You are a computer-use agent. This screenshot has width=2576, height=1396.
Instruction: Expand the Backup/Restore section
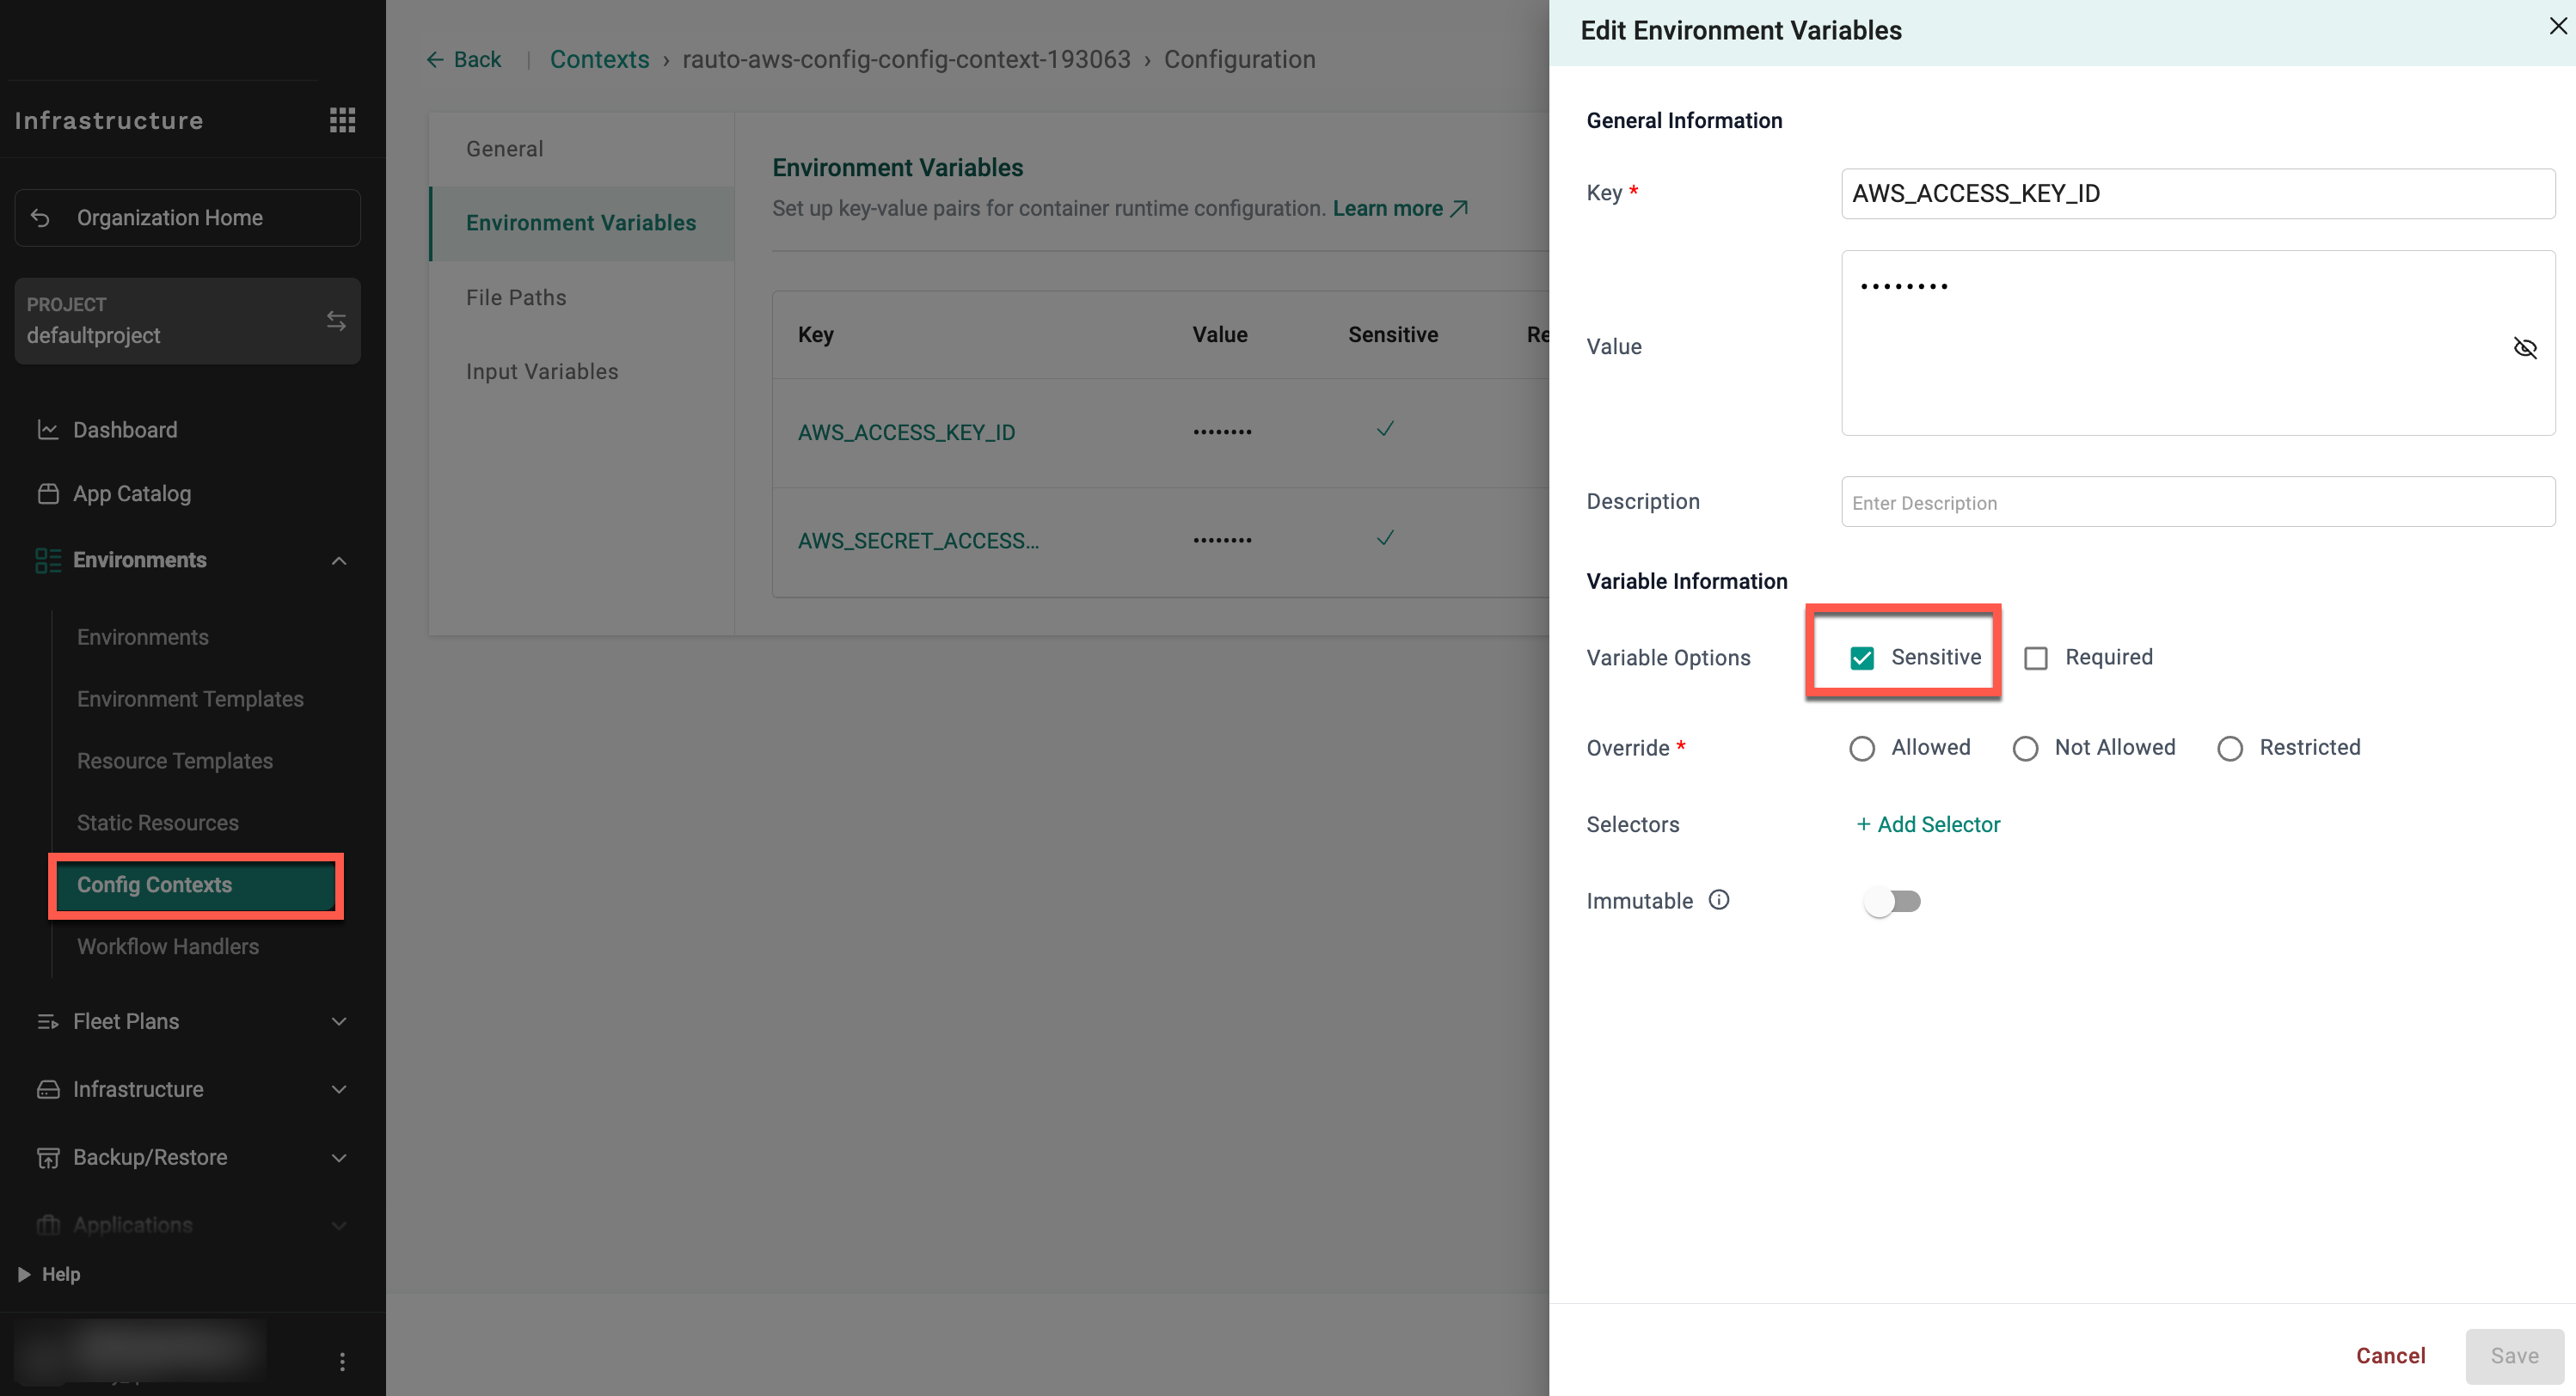coord(339,1157)
